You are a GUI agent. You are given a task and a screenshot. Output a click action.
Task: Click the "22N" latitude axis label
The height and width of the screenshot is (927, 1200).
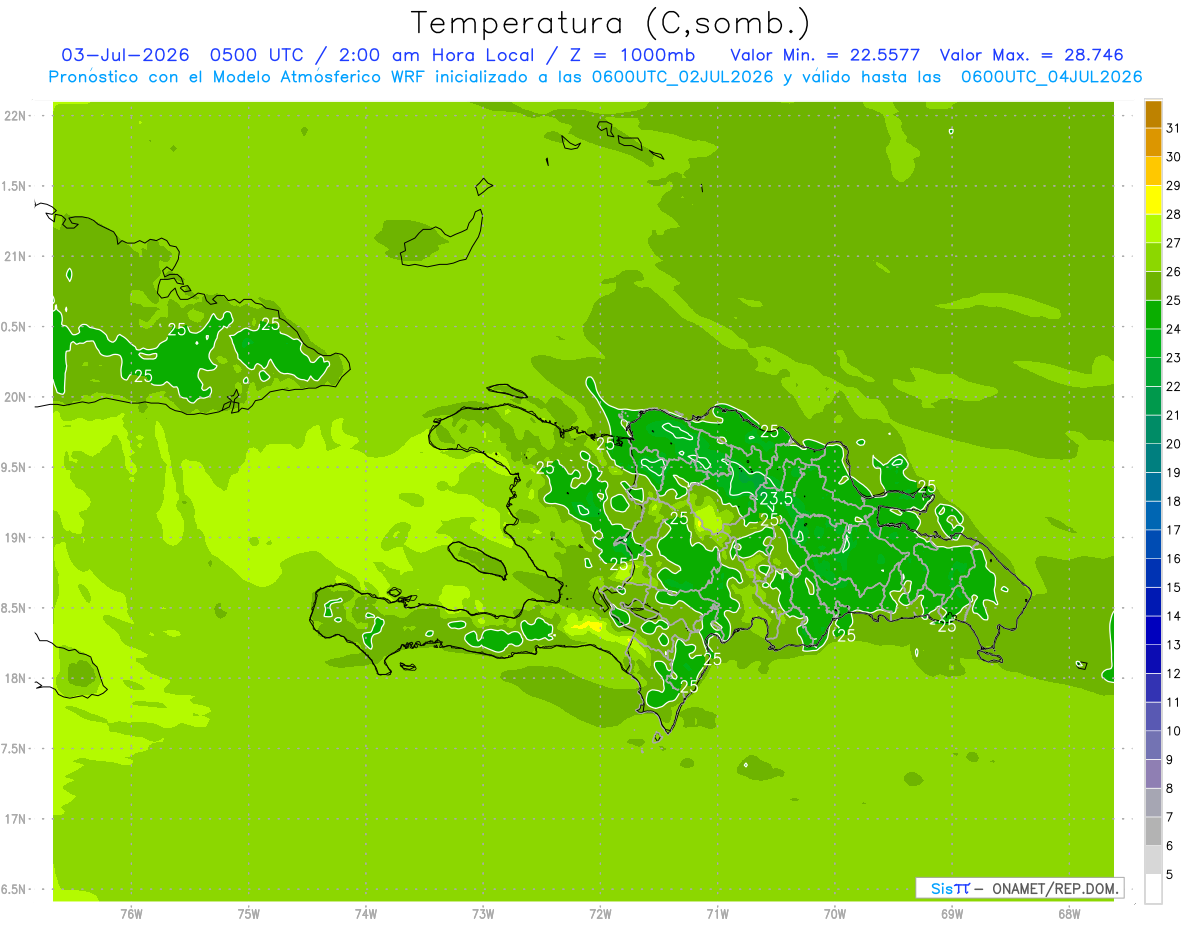tap(16, 116)
